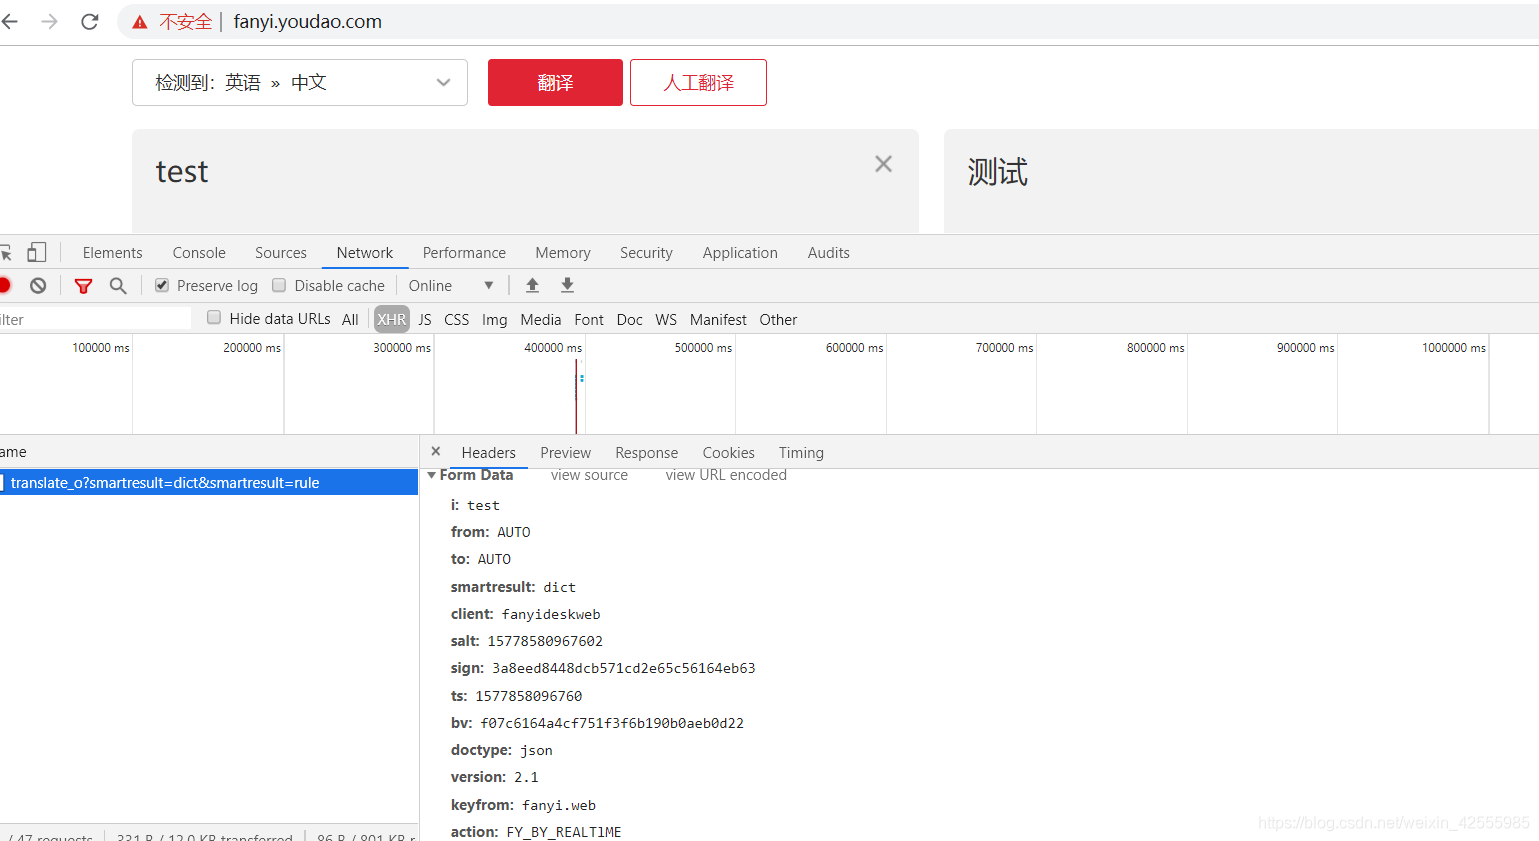Open the Timing tab of the request
Image resolution: width=1539 pixels, height=841 pixels.
coord(801,453)
